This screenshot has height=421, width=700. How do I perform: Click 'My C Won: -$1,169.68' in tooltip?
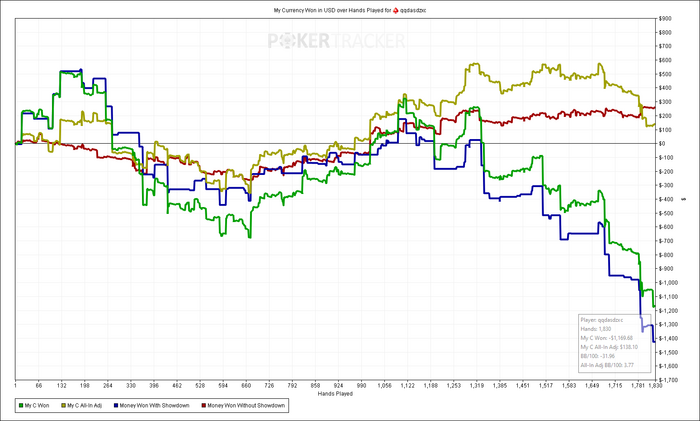click(x=606, y=338)
